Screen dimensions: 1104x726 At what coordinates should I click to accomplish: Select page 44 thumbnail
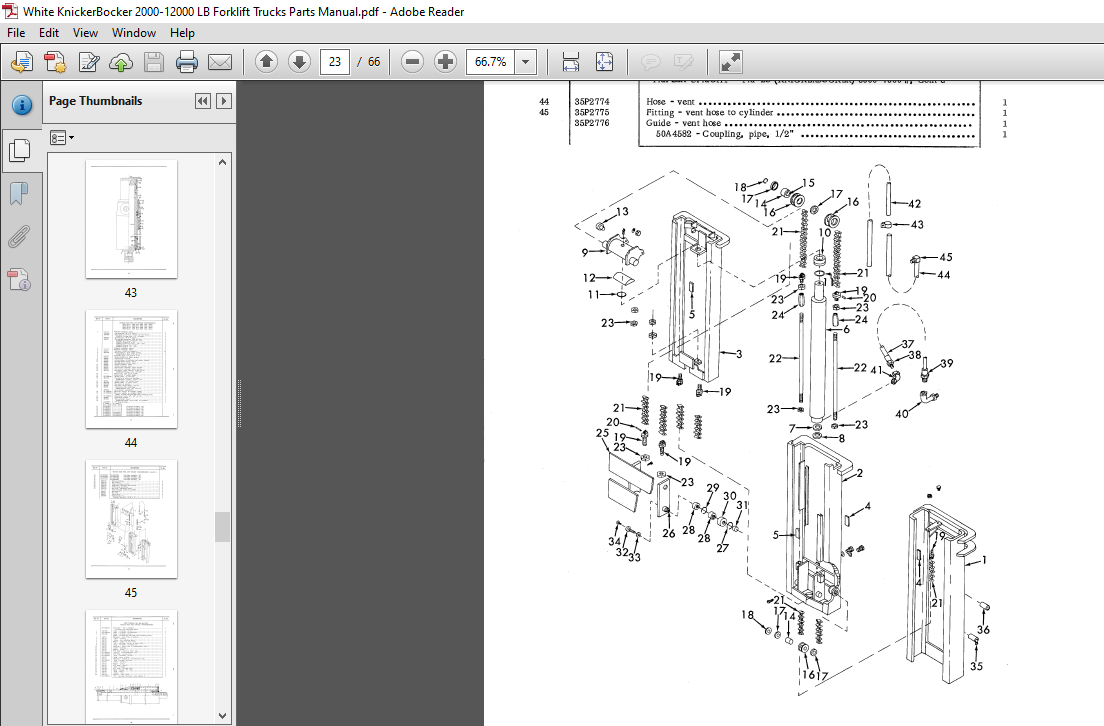click(x=132, y=369)
